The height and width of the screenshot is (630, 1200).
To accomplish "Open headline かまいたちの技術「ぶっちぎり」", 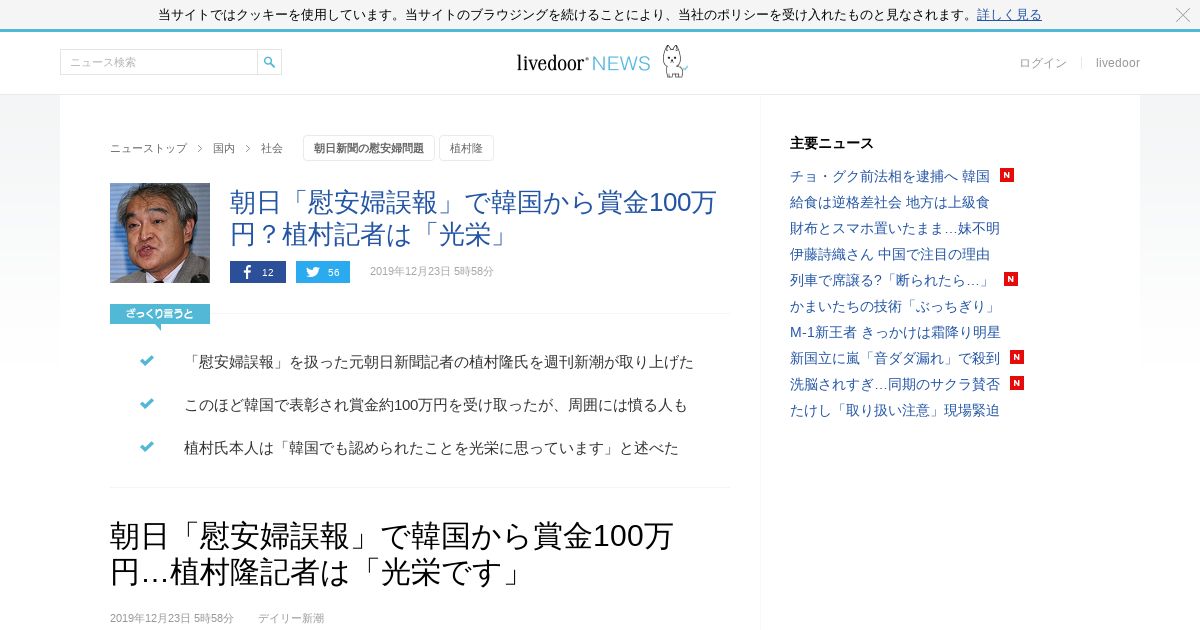I will pyautogui.click(x=893, y=306).
